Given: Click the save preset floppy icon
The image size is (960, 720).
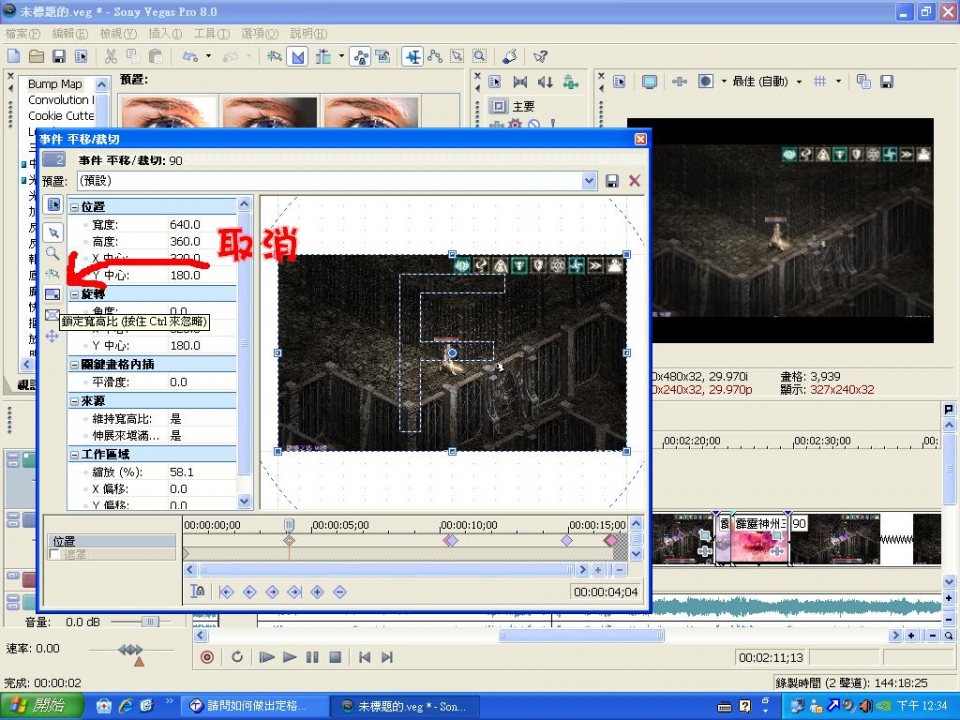Looking at the screenshot, I should [612, 181].
